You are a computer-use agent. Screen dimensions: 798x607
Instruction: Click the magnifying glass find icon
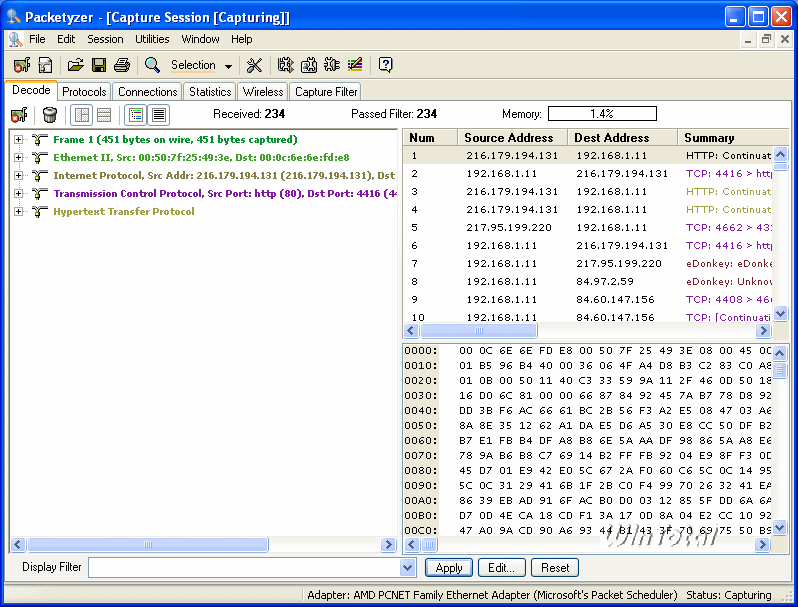(x=152, y=66)
